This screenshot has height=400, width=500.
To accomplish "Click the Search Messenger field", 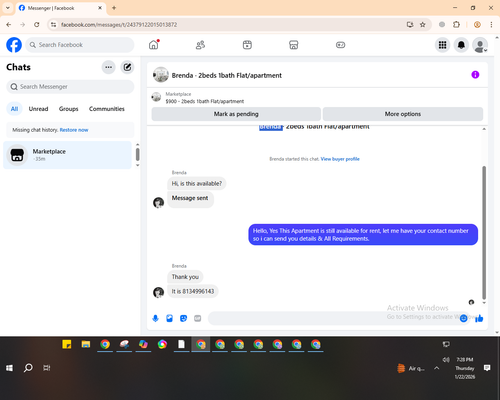I will click(x=70, y=87).
